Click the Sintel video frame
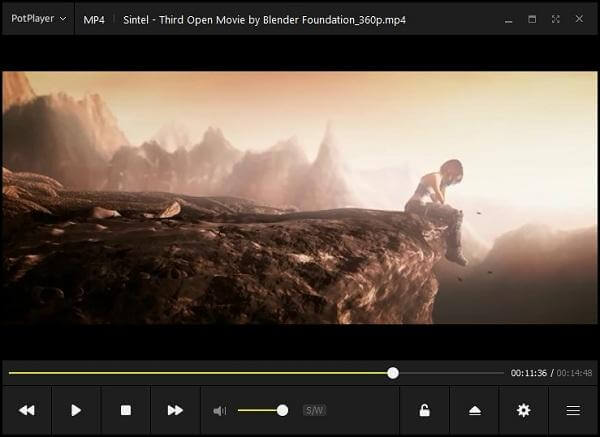 point(300,197)
